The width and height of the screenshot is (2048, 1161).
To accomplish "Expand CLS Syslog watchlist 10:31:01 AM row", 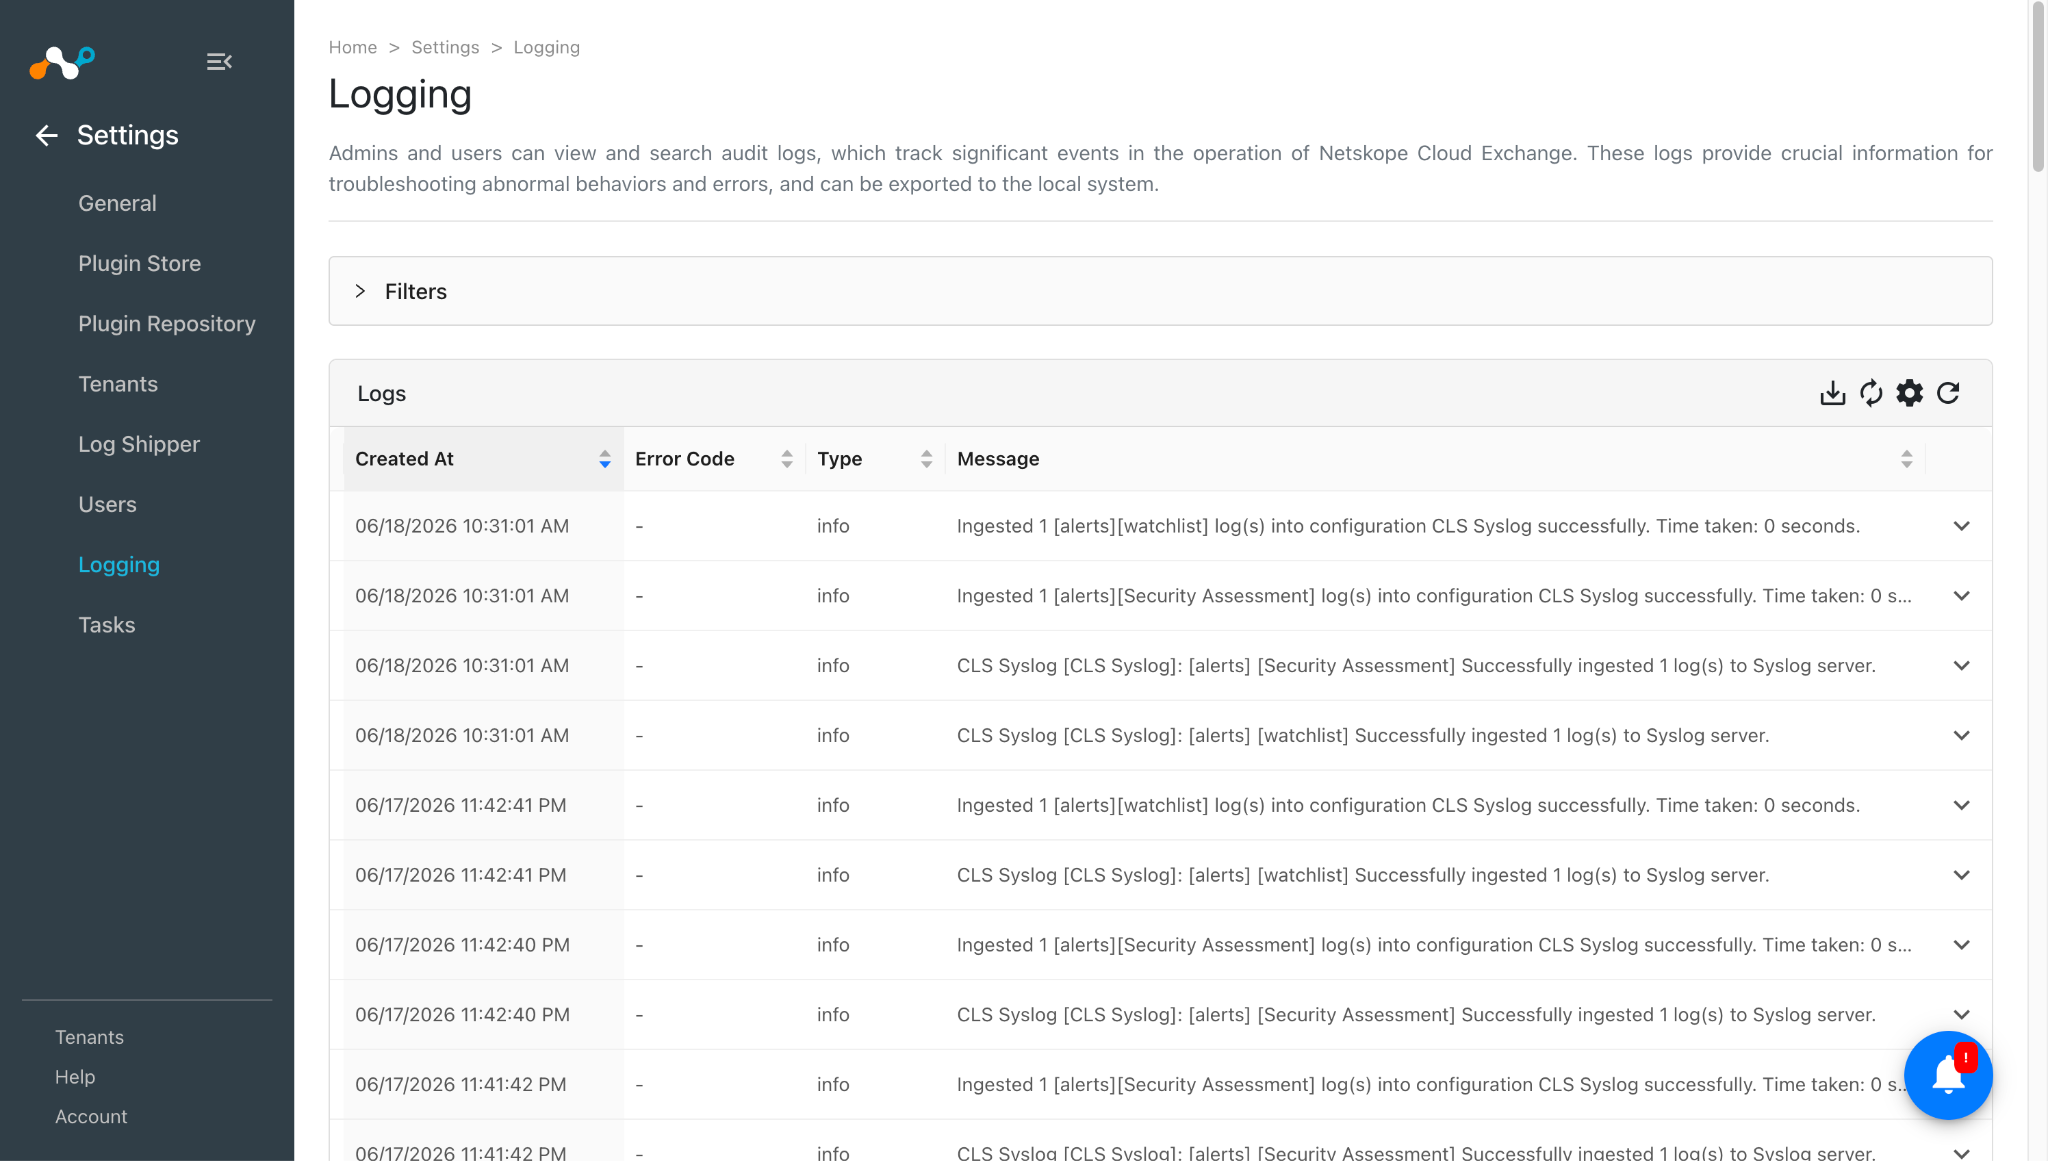I will click(1961, 736).
